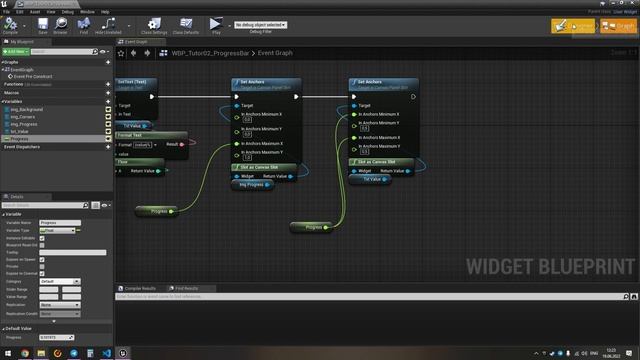The width and height of the screenshot is (640, 360).
Task: Favorite this graph with star icon
Action: pos(121,53)
